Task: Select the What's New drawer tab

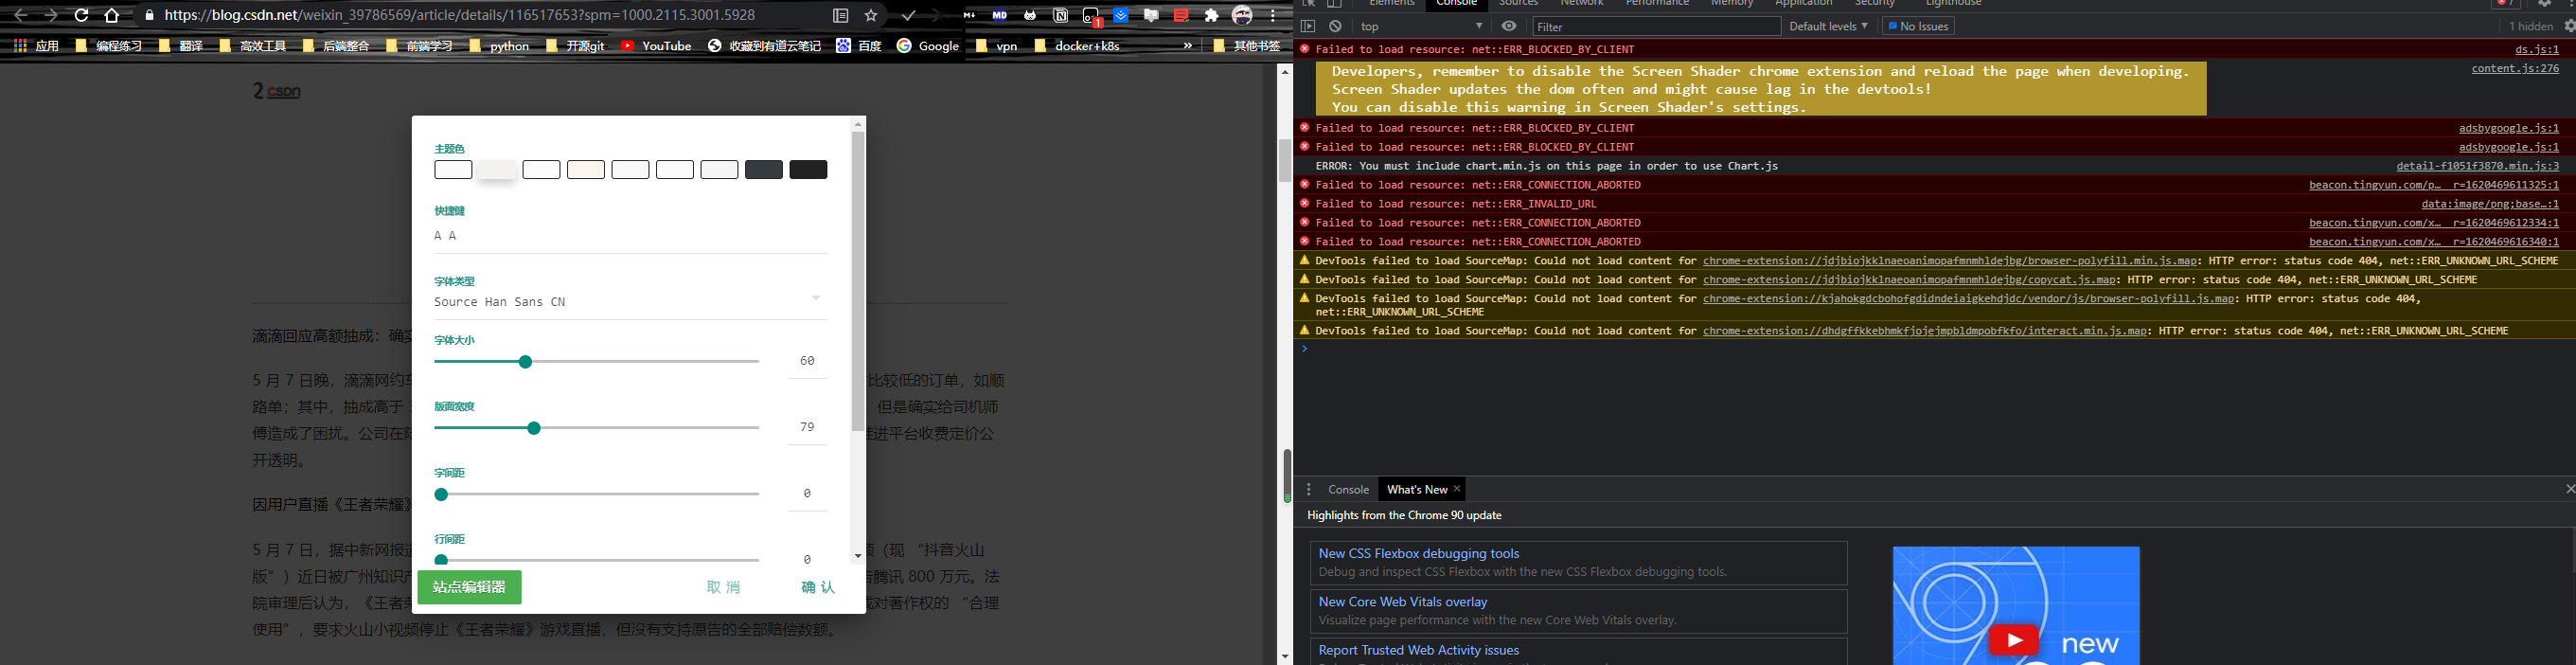Action: (x=1416, y=489)
